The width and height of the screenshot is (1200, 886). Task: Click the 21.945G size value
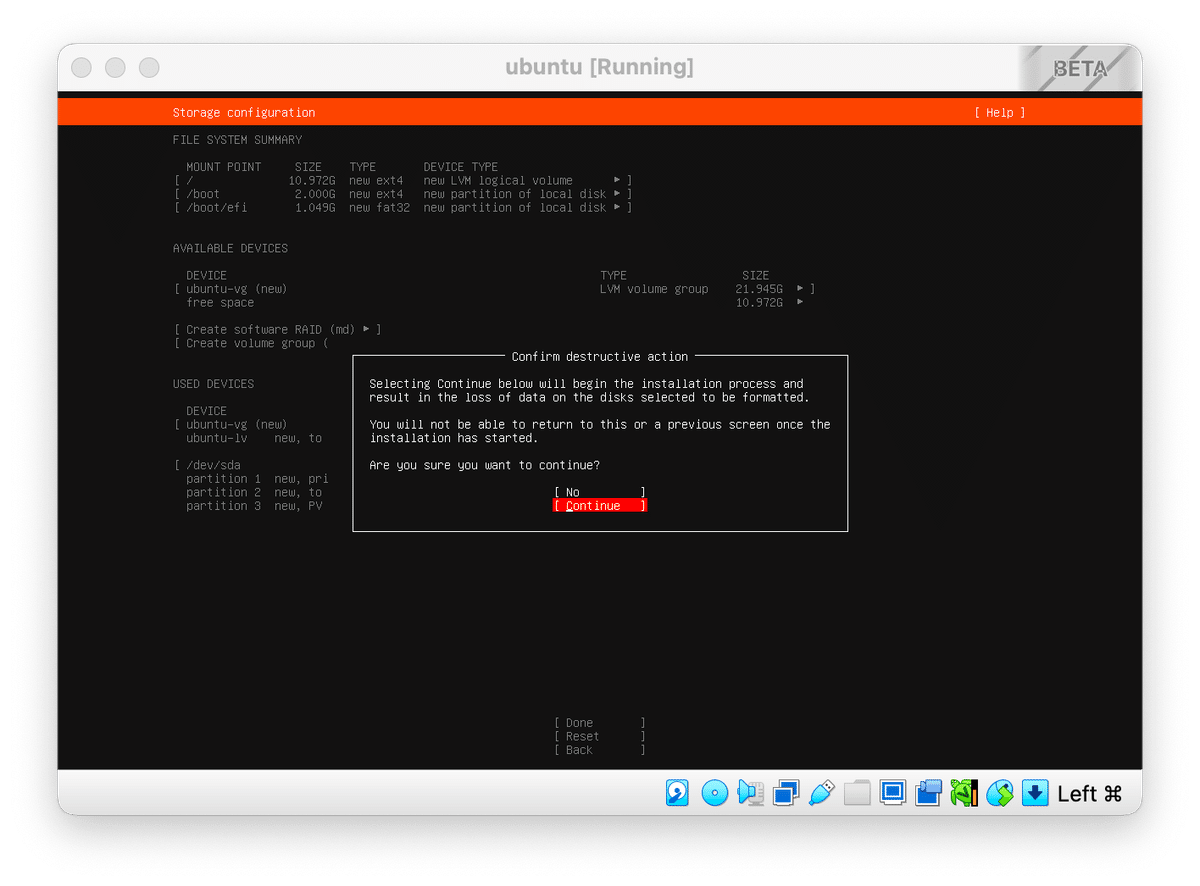(759, 289)
